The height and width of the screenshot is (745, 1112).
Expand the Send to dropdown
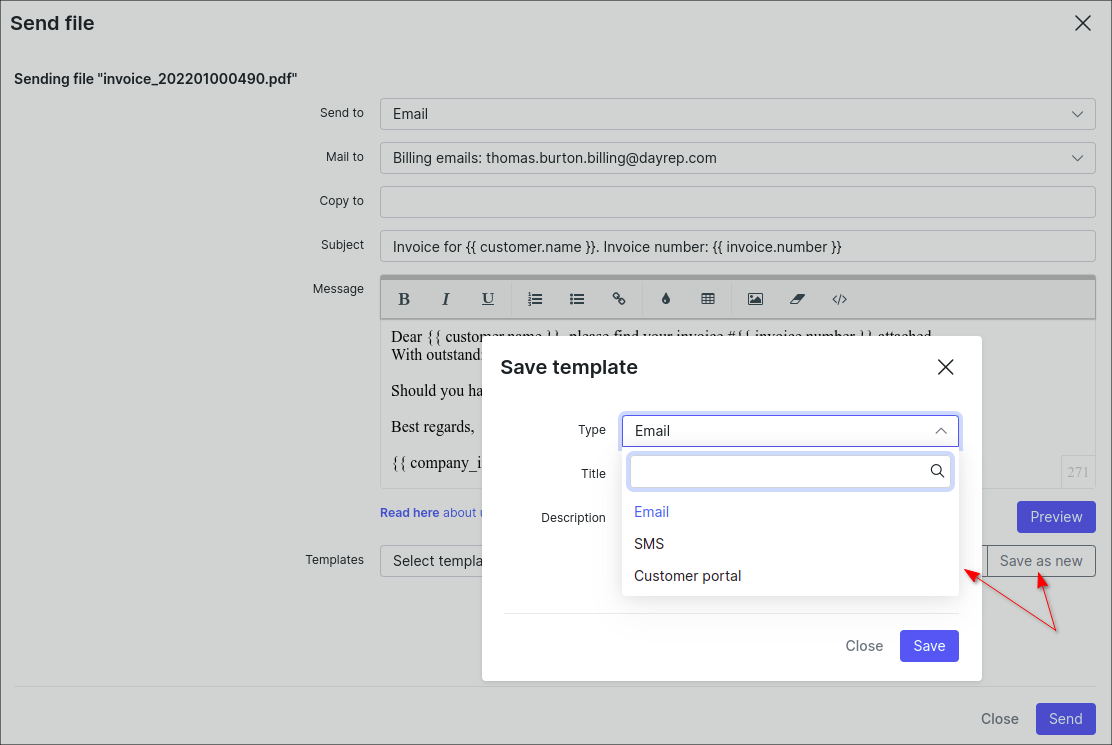(x=738, y=114)
